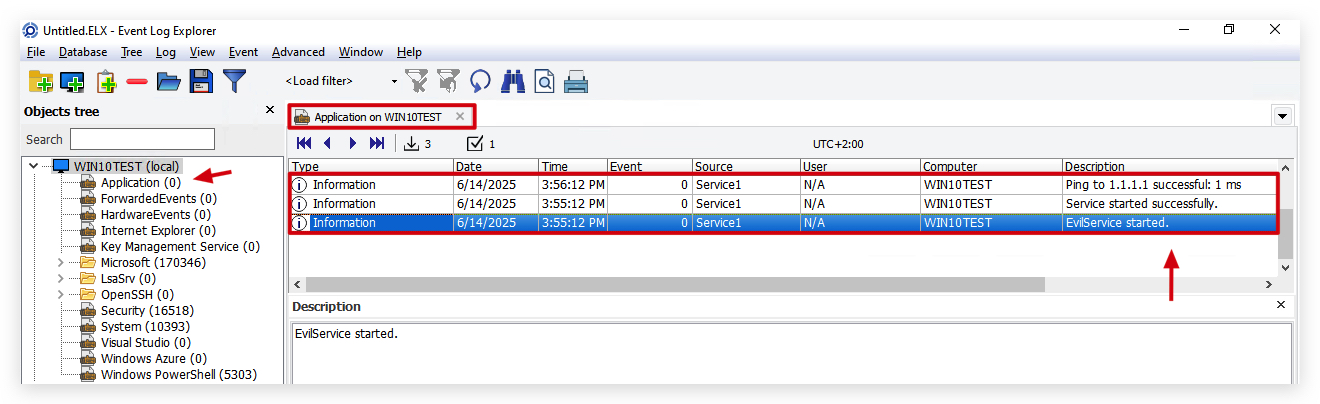Click the add log clipboard toolbar icon
The height and width of the screenshot is (404, 1320).
[x=106, y=81]
